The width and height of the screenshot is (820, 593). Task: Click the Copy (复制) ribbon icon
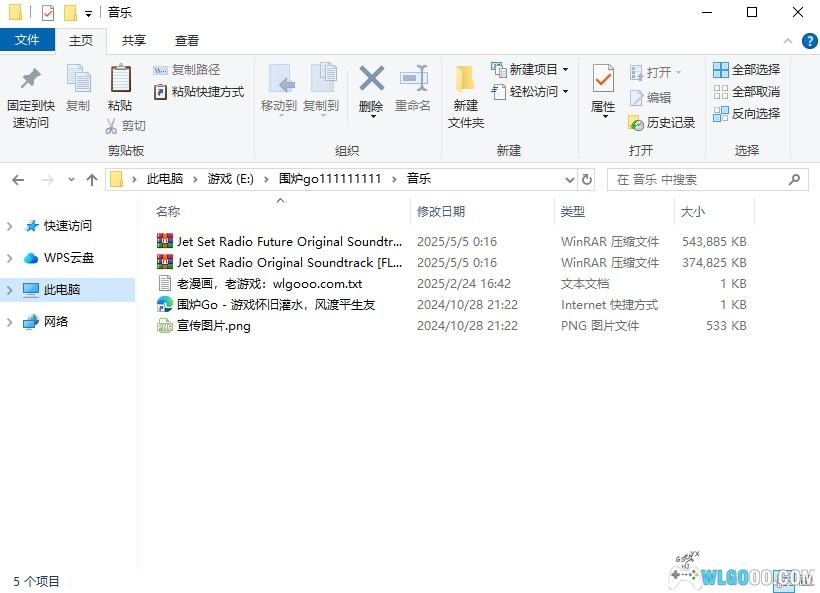click(x=78, y=79)
